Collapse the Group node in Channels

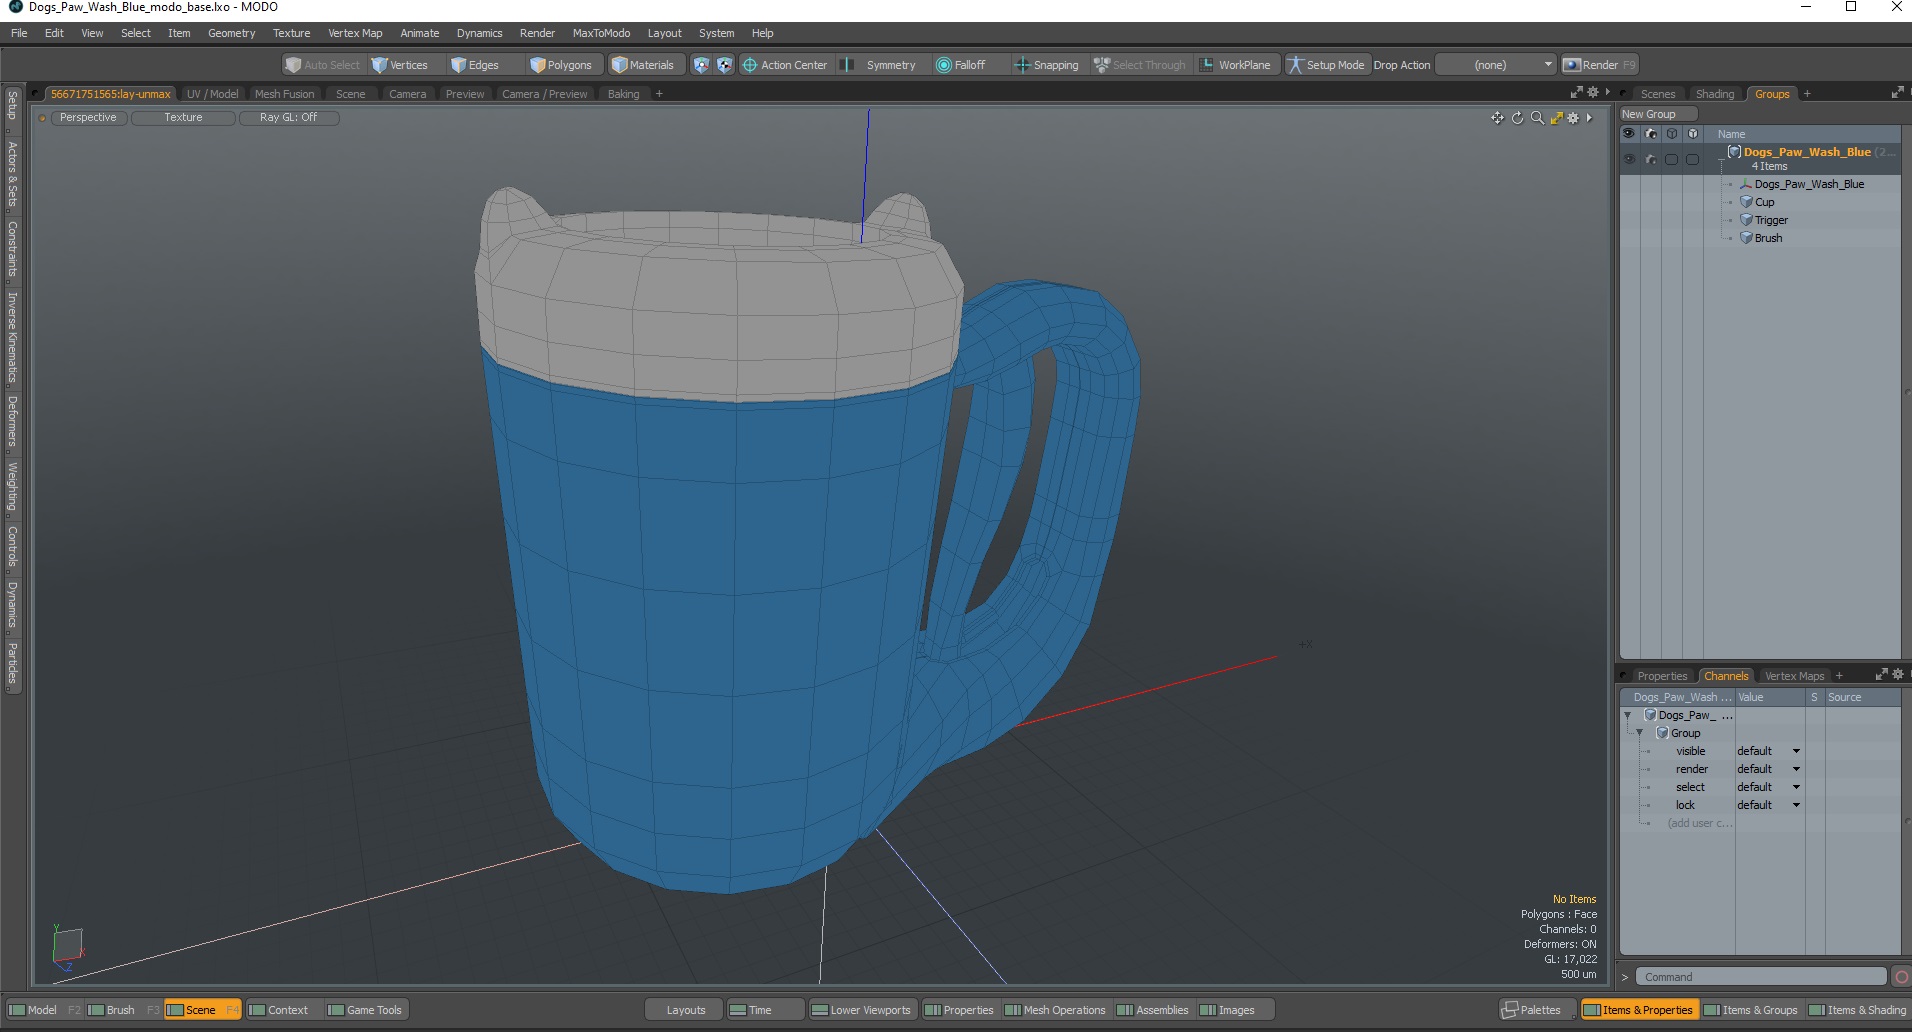tap(1640, 733)
